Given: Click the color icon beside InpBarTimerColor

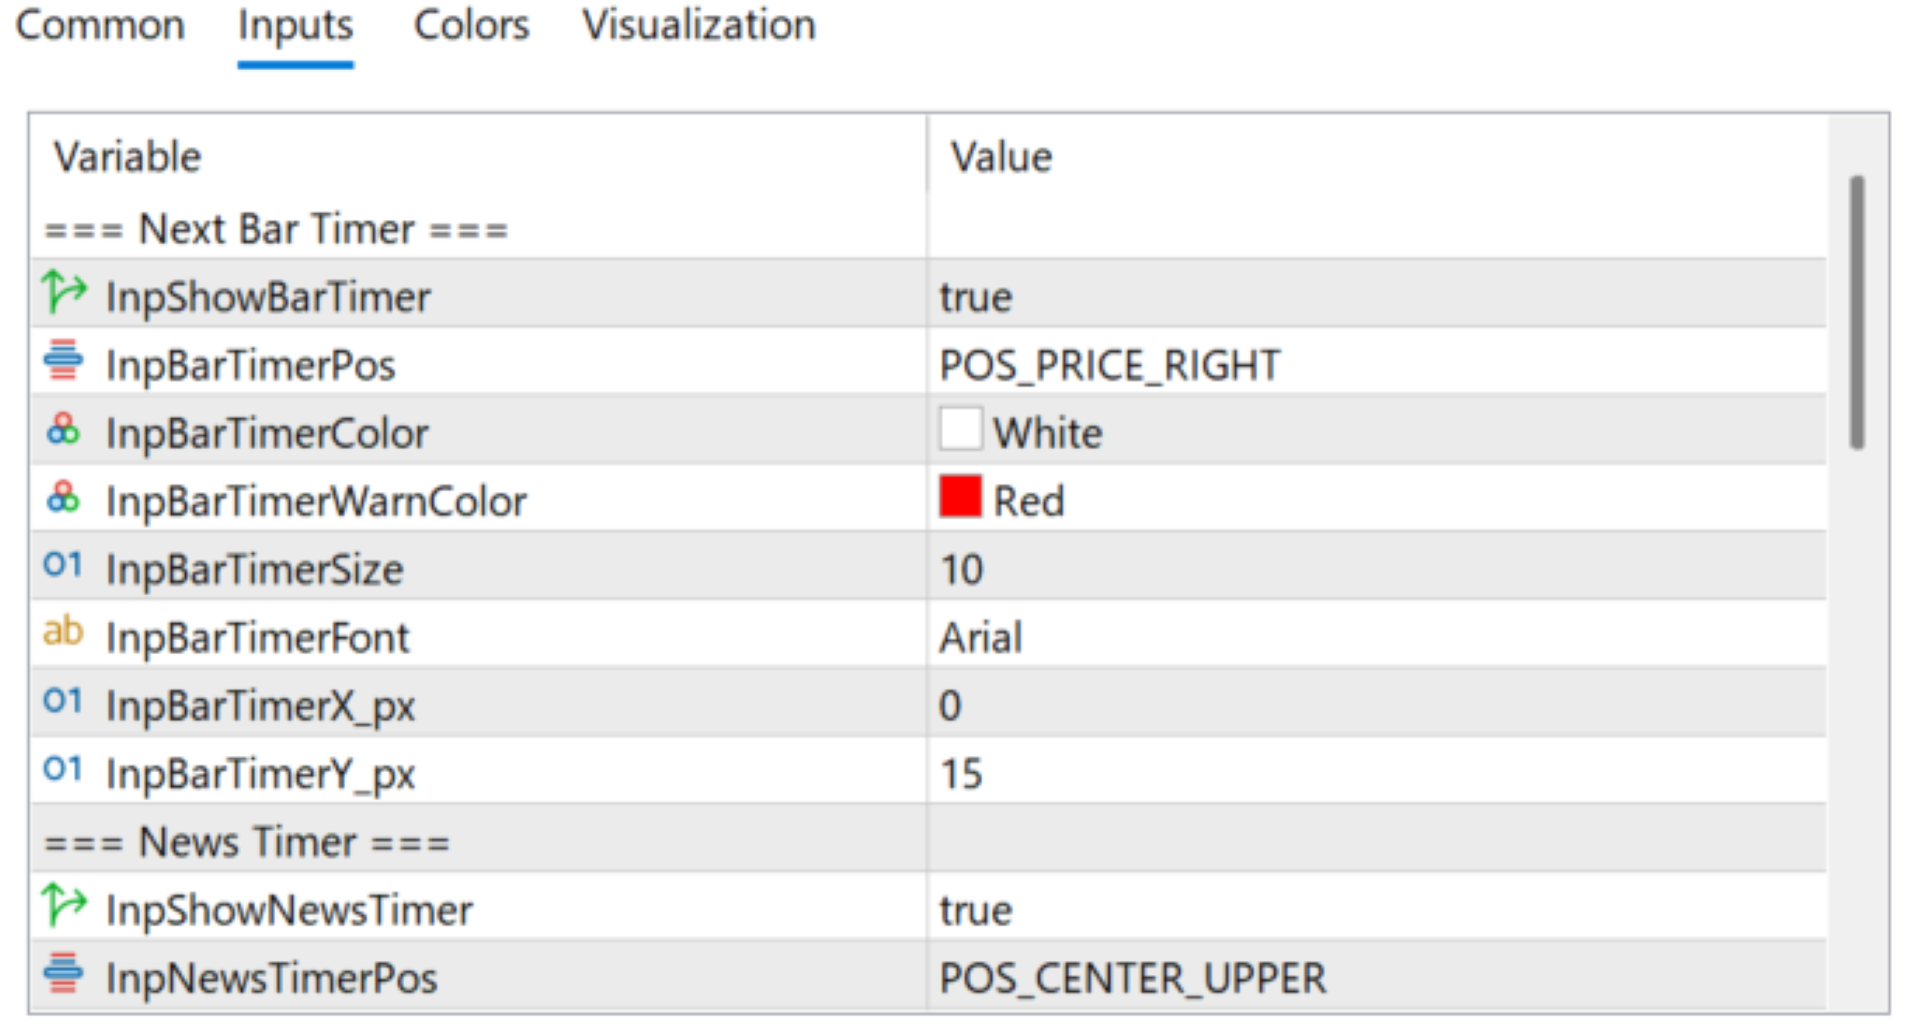Looking at the screenshot, I should [x=63, y=431].
